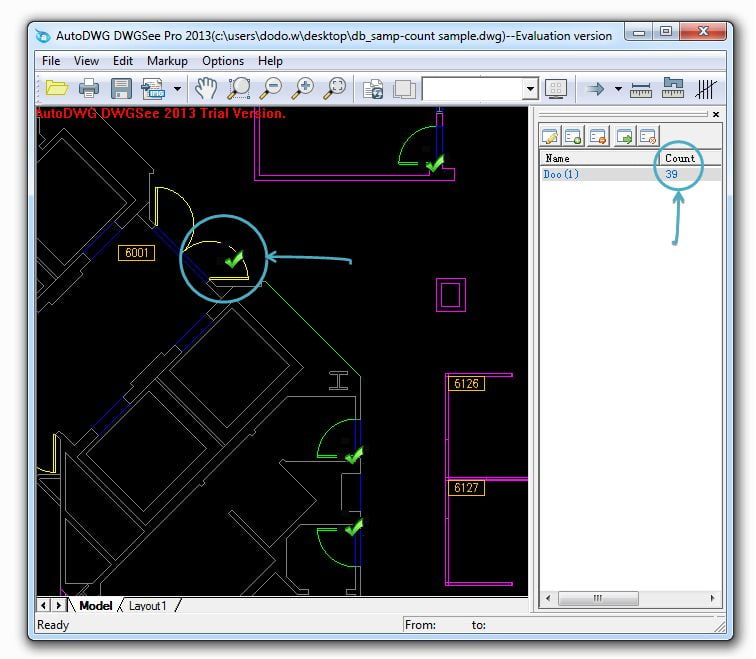Screen dimensions: 756x659
Task: Expand the dropdown beside the arrow icon
Action: click(x=618, y=89)
